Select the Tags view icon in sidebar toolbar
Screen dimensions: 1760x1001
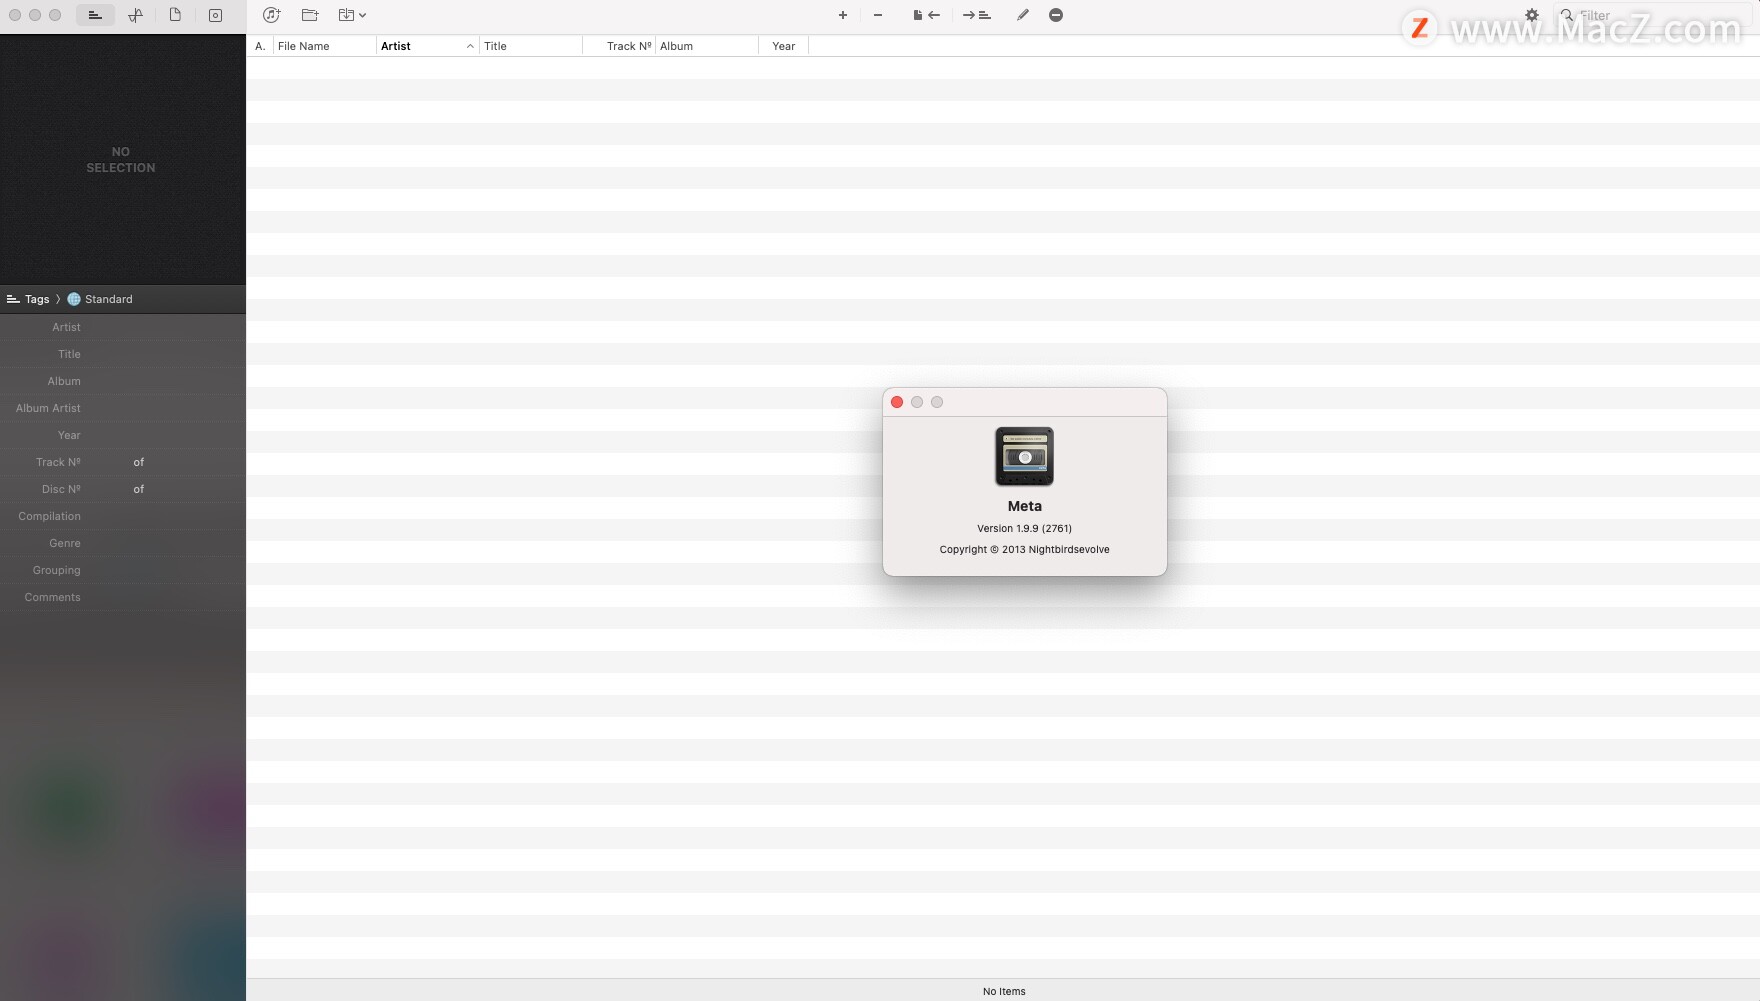pyautogui.click(x=95, y=15)
